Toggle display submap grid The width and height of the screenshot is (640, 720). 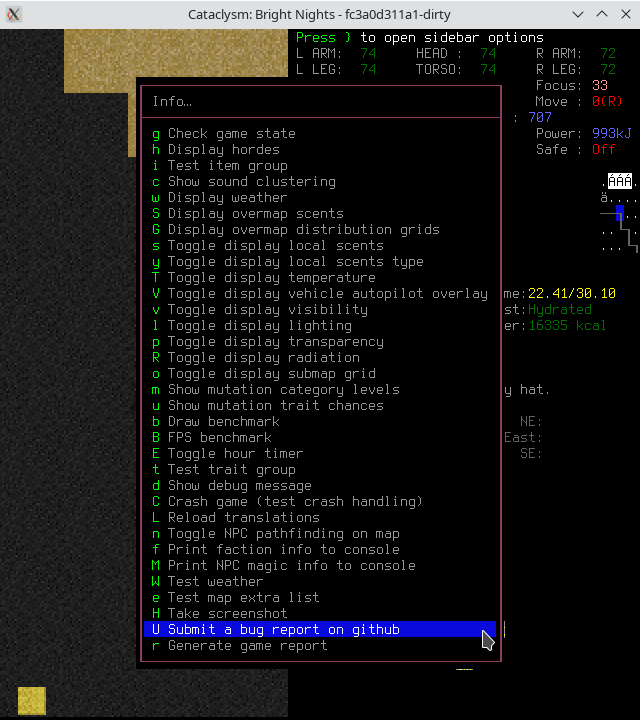pos(320,374)
